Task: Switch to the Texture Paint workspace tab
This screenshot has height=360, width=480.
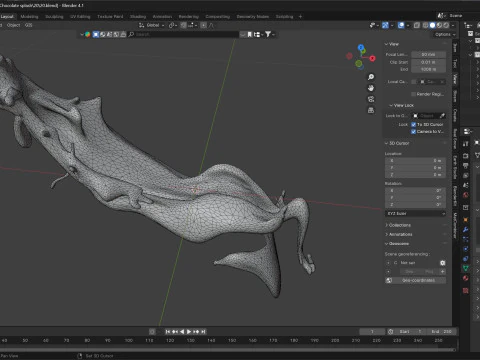Action: [110, 16]
